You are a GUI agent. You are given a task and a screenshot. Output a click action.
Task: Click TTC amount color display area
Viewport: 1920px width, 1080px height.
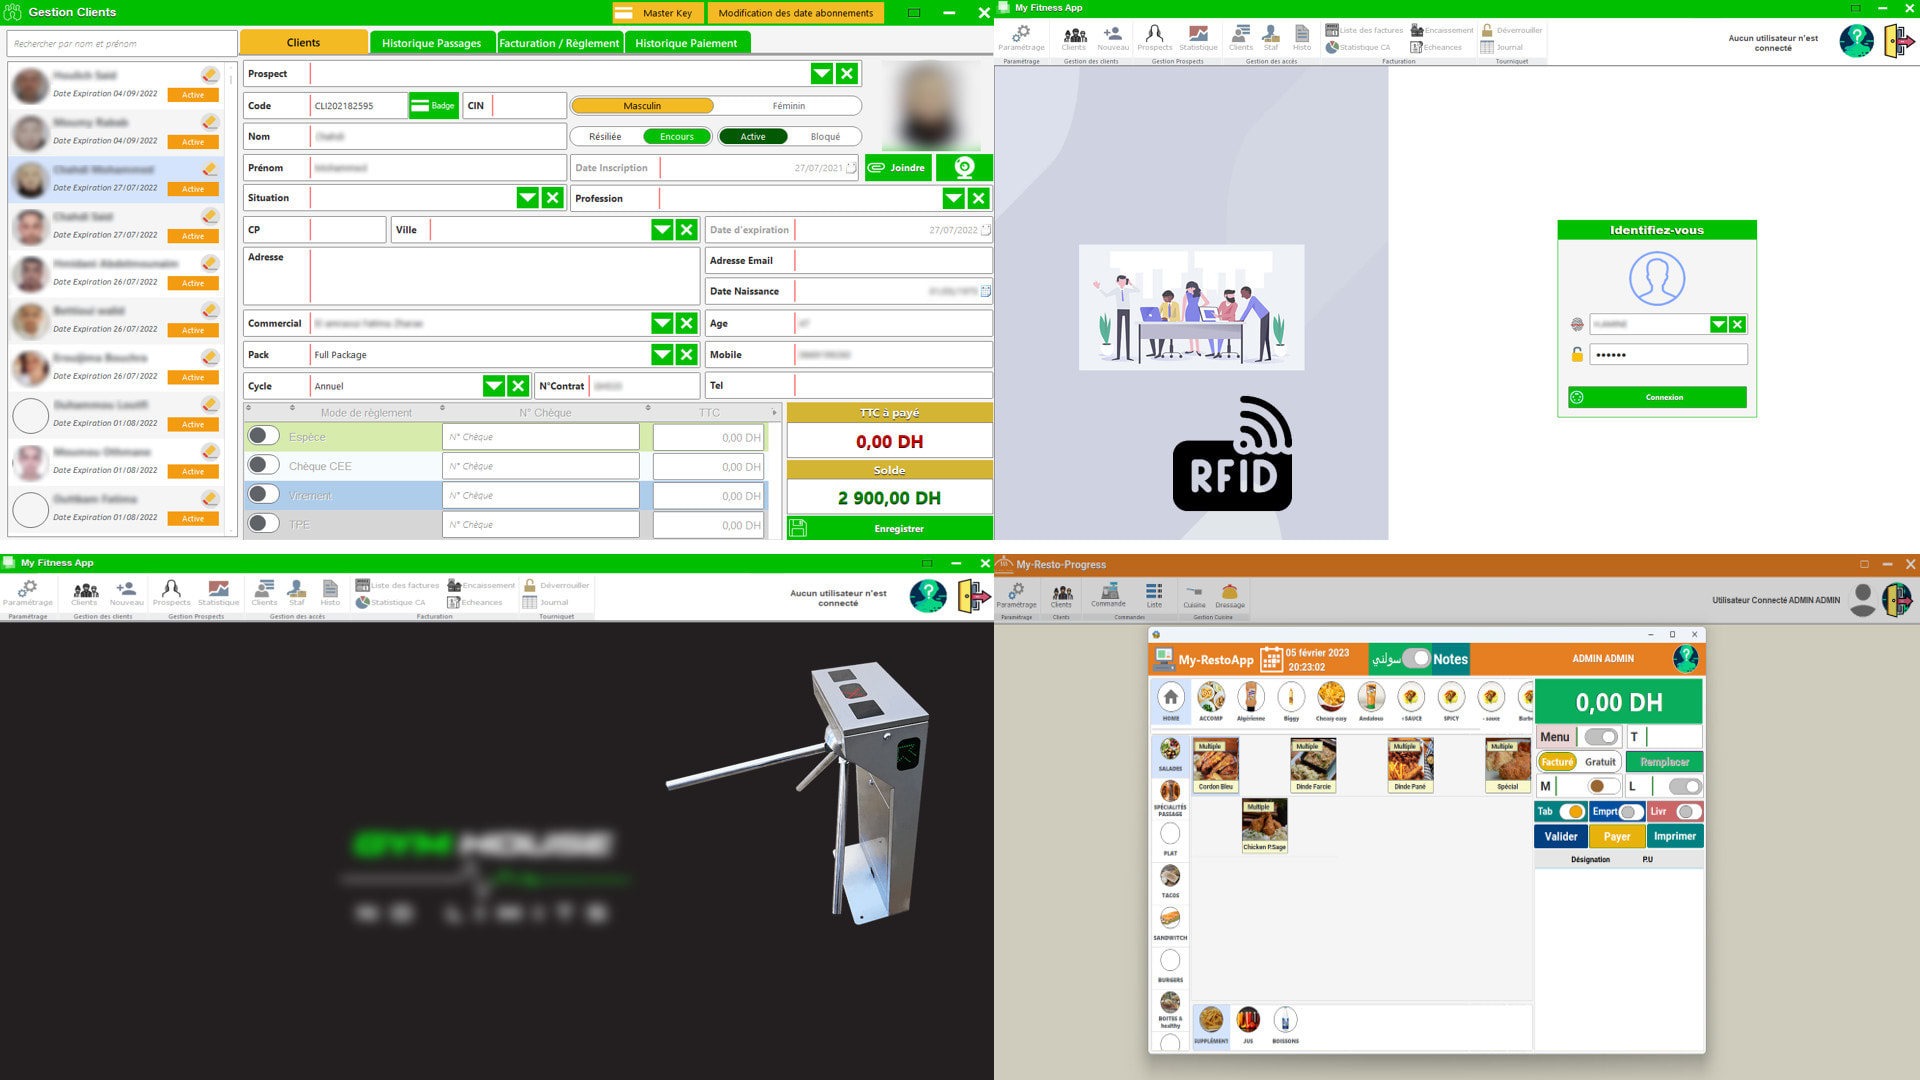(x=889, y=440)
